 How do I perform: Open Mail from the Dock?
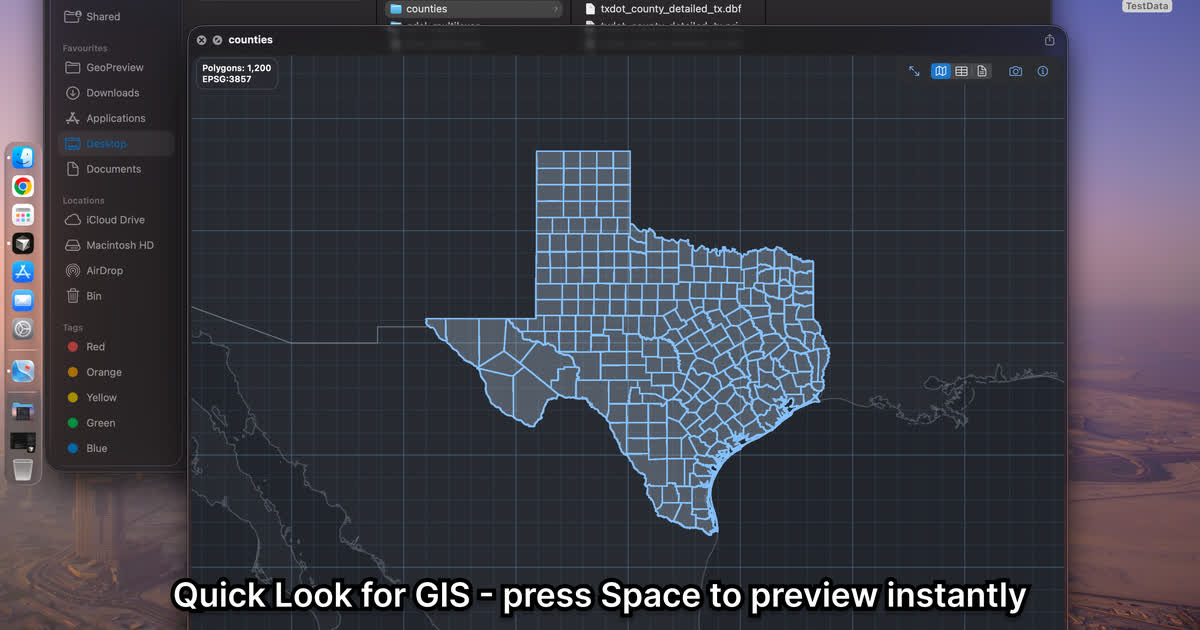23,300
